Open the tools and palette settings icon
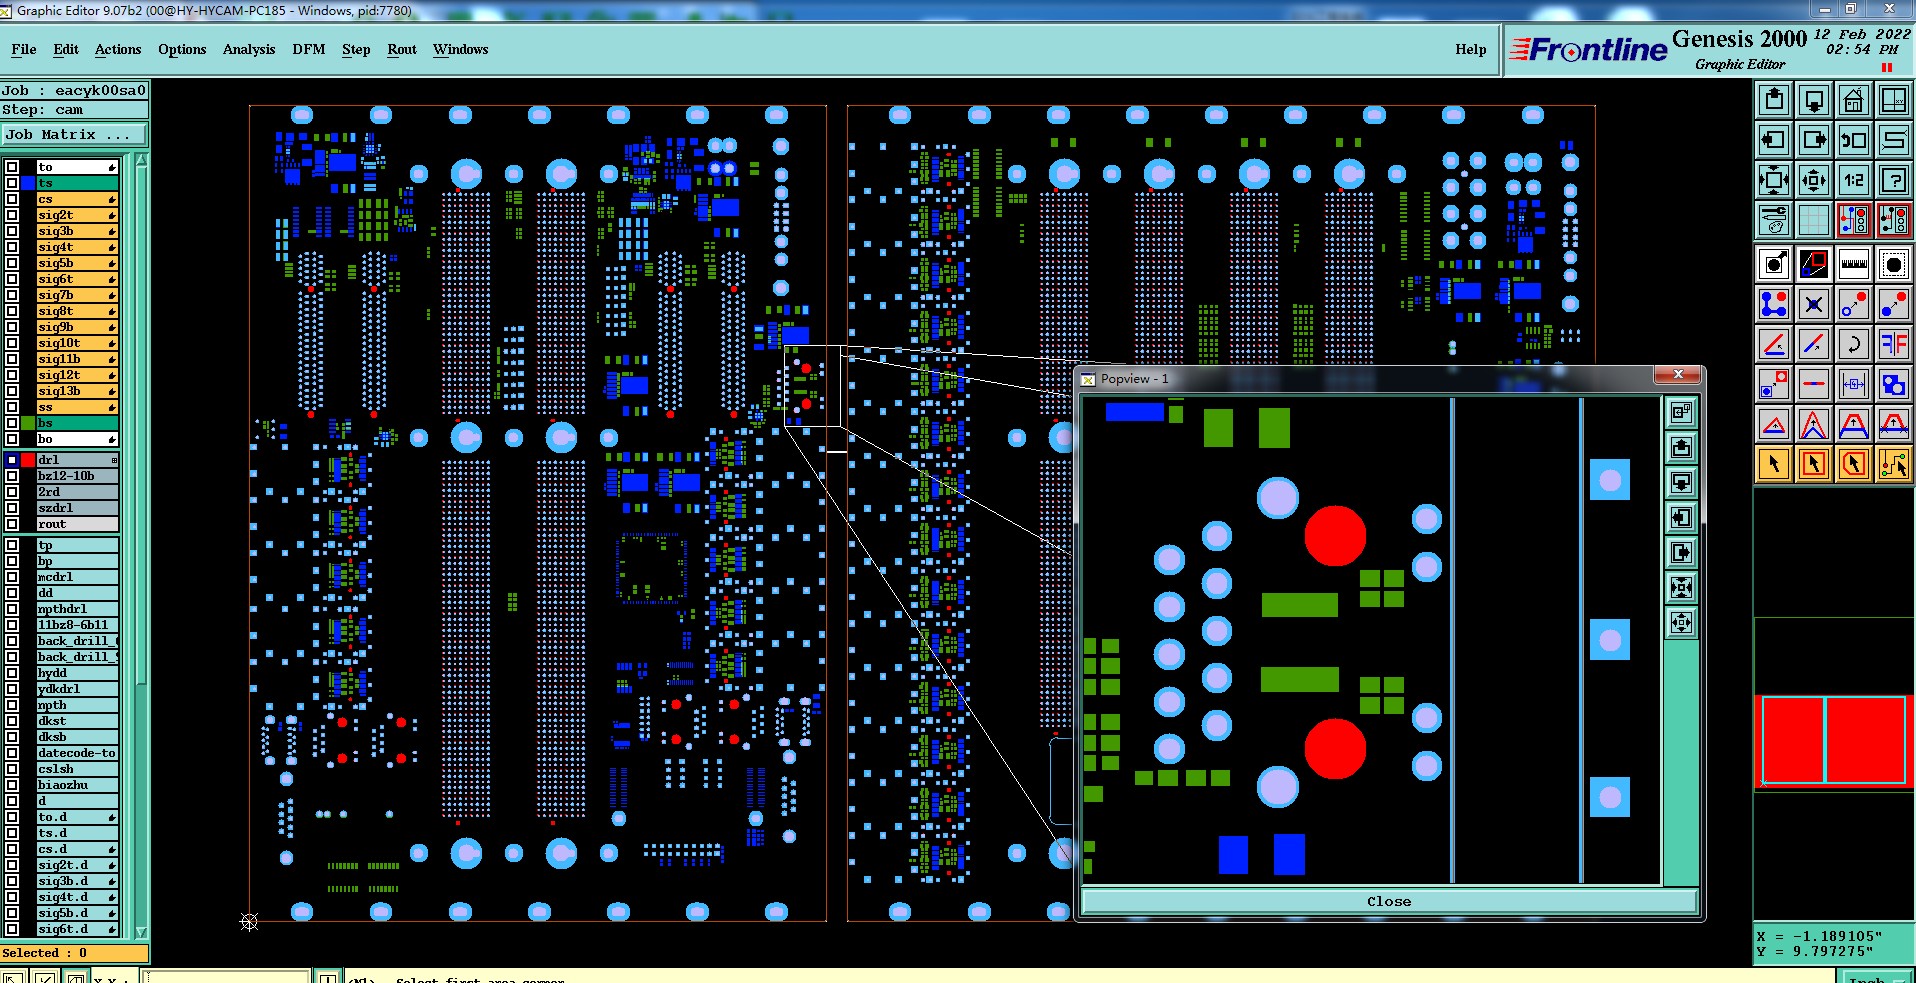 [1774, 220]
